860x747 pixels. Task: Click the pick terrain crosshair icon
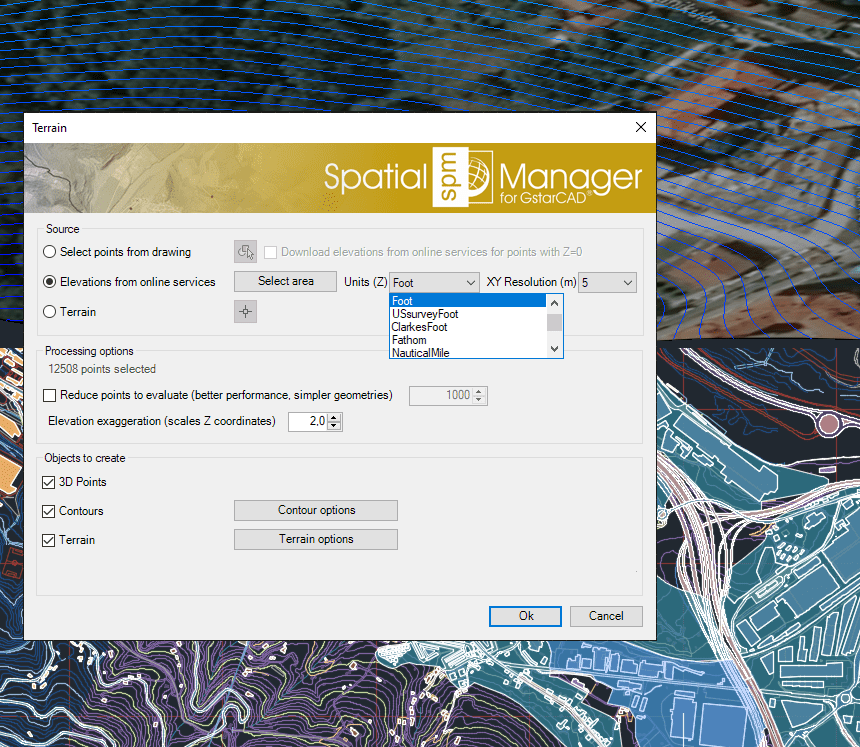click(245, 312)
